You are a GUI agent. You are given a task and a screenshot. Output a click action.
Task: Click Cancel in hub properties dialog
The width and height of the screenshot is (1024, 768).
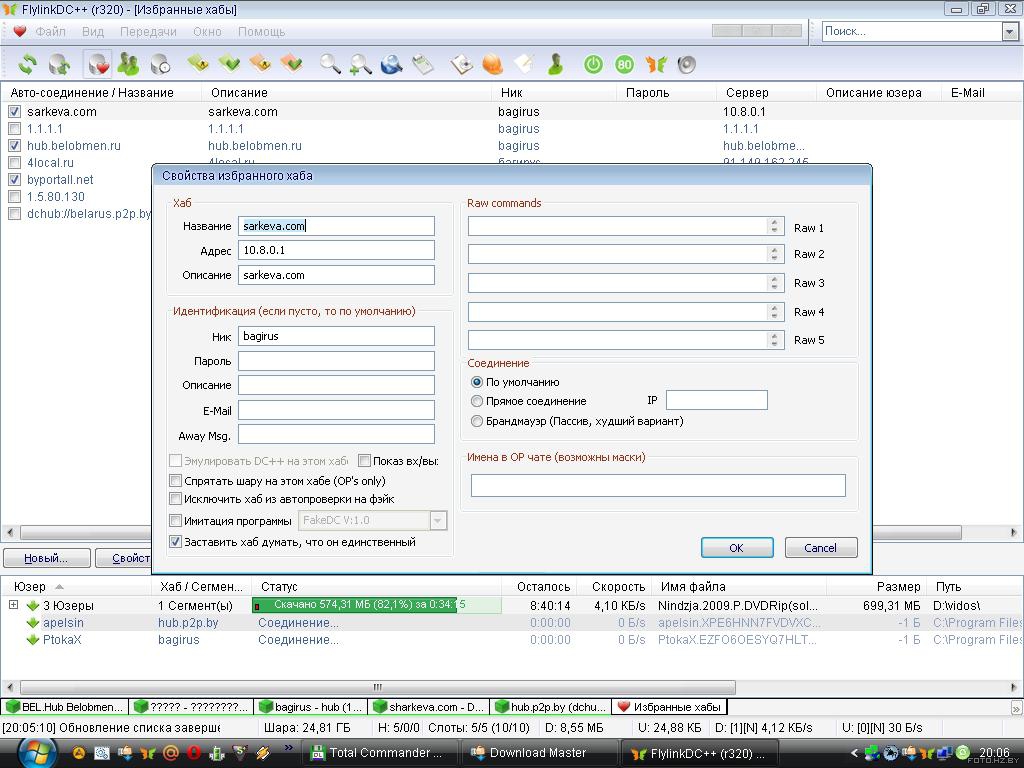tap(820, 548)
